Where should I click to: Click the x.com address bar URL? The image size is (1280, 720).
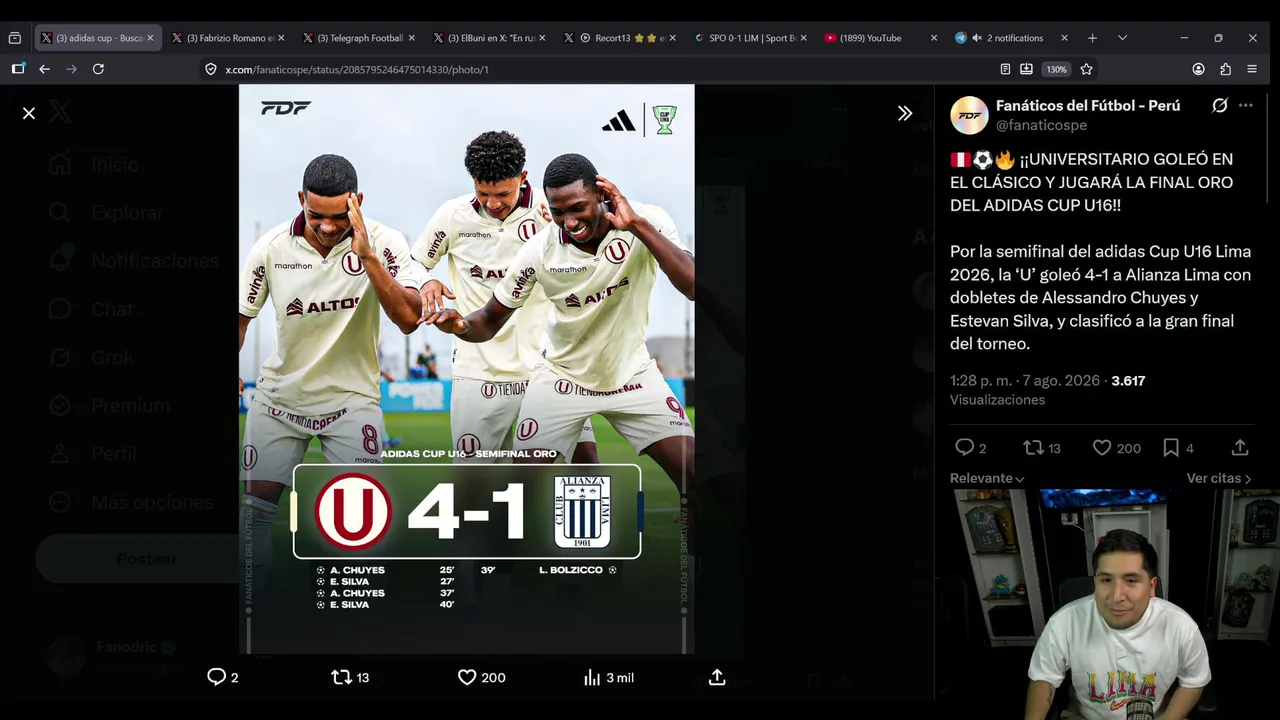coord(357,70)
